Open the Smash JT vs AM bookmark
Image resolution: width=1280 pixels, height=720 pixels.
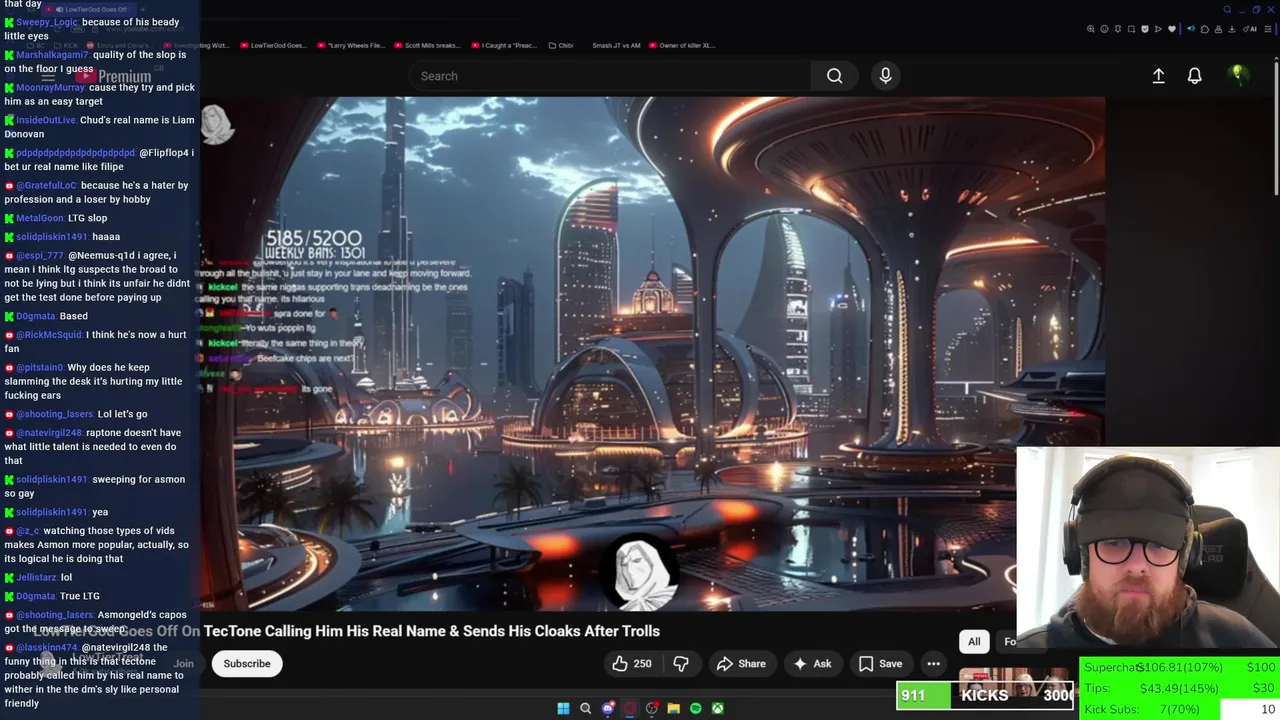(616, 45)
